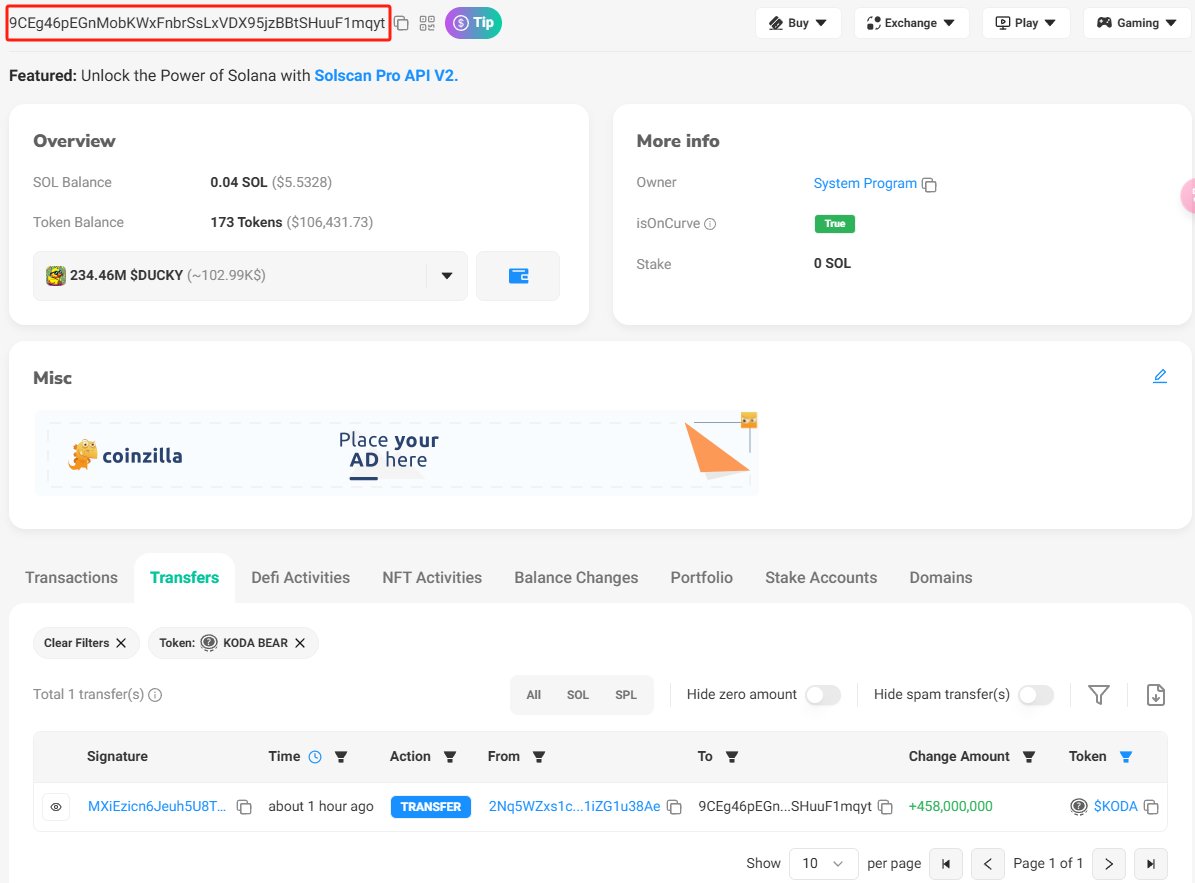Show isOnCurve info tooltip icon

[710, 224]
